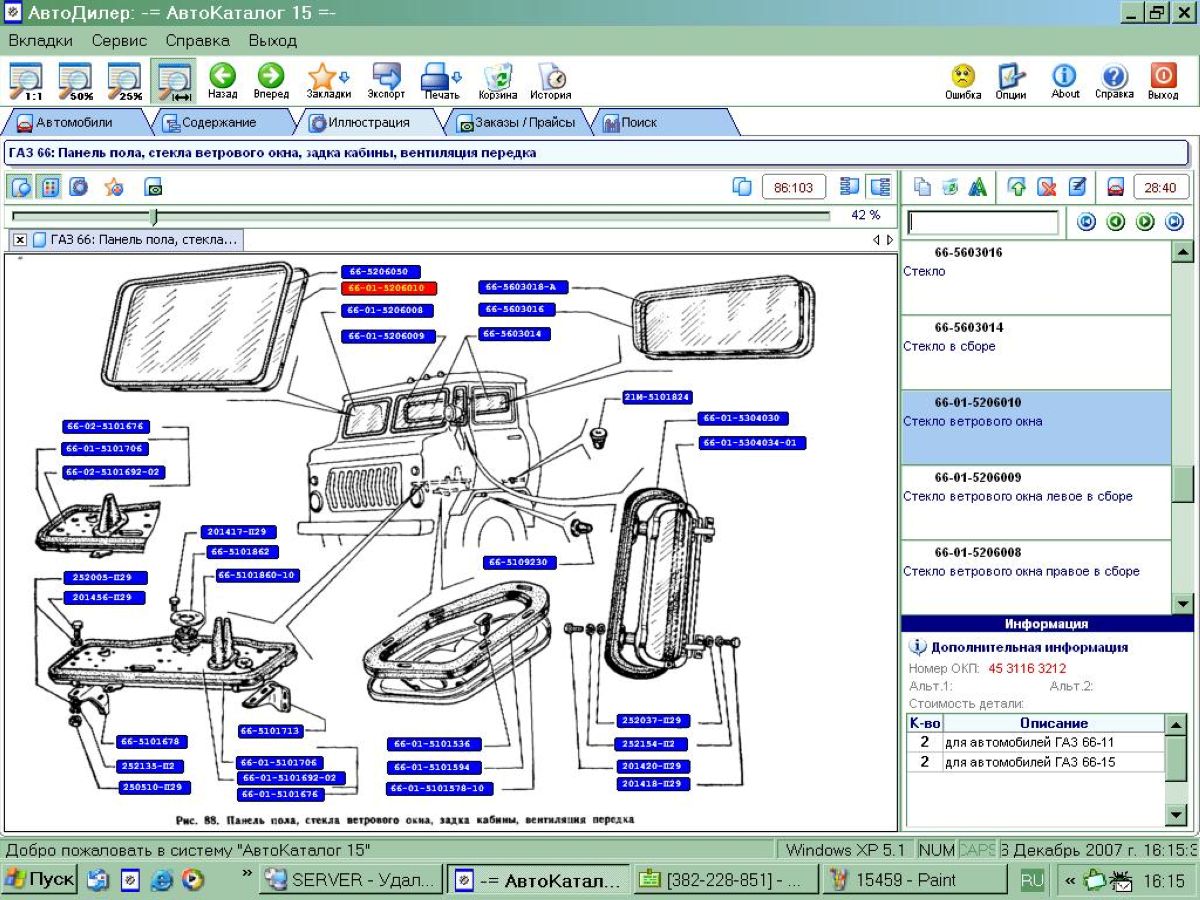Open the Справка menu in menu bar
This screenshot has height=900, width=1200.
click(x=197, y=41)
